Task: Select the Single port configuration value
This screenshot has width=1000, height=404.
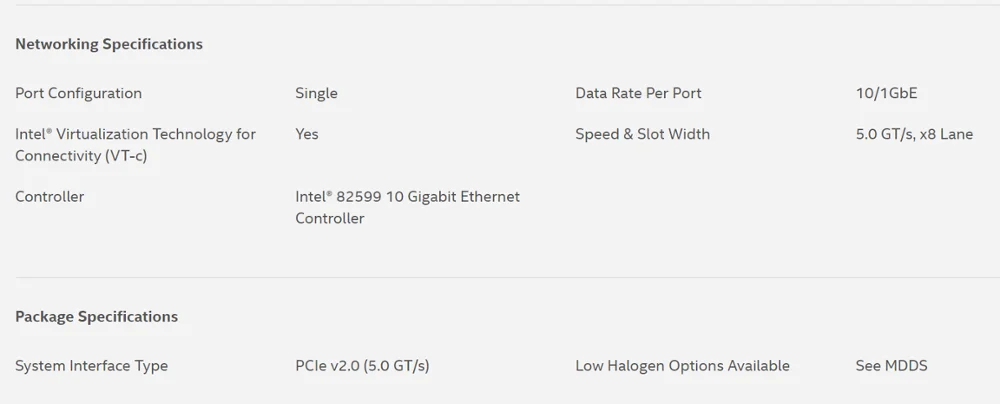Action: (316, 93)
